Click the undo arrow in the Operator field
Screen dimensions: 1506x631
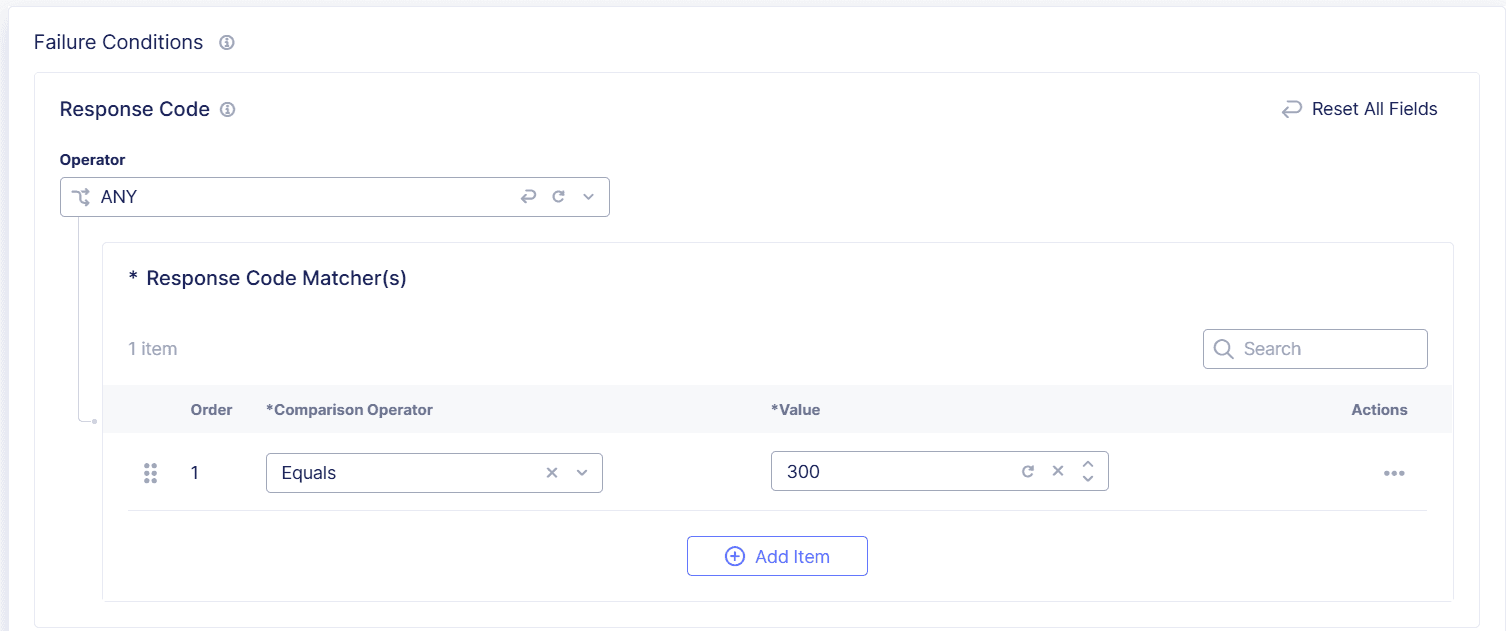[x=528, y=196]
